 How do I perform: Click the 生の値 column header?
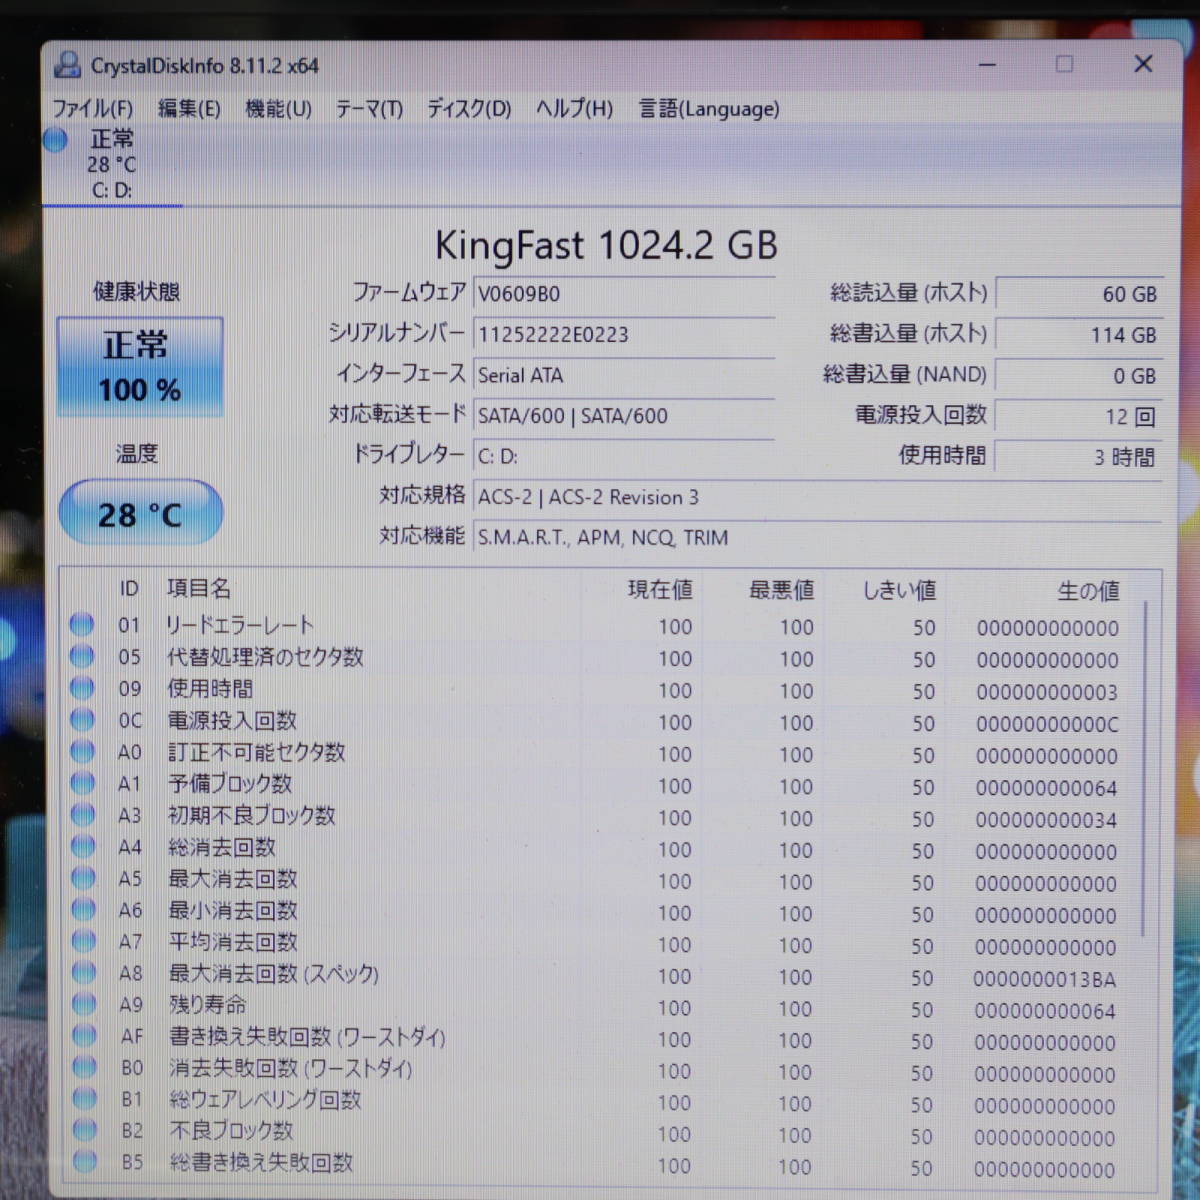[1088, 591]
